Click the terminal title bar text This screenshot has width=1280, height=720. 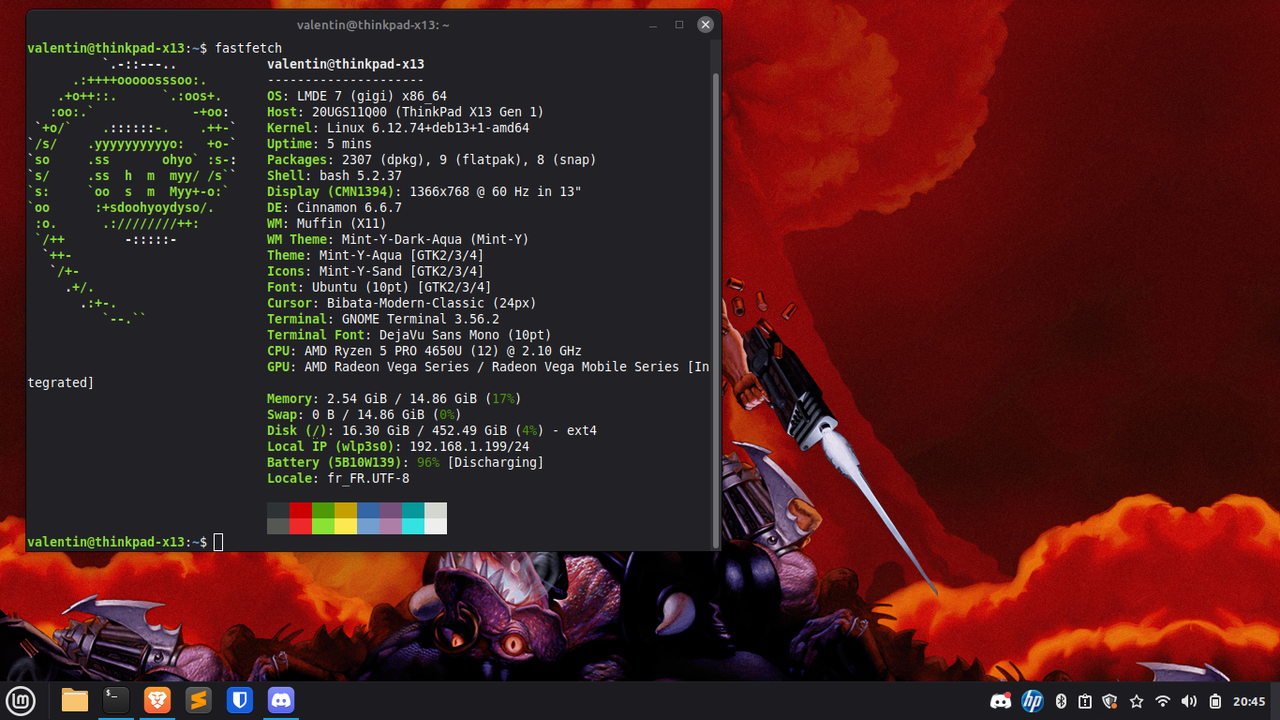[373, 25]
